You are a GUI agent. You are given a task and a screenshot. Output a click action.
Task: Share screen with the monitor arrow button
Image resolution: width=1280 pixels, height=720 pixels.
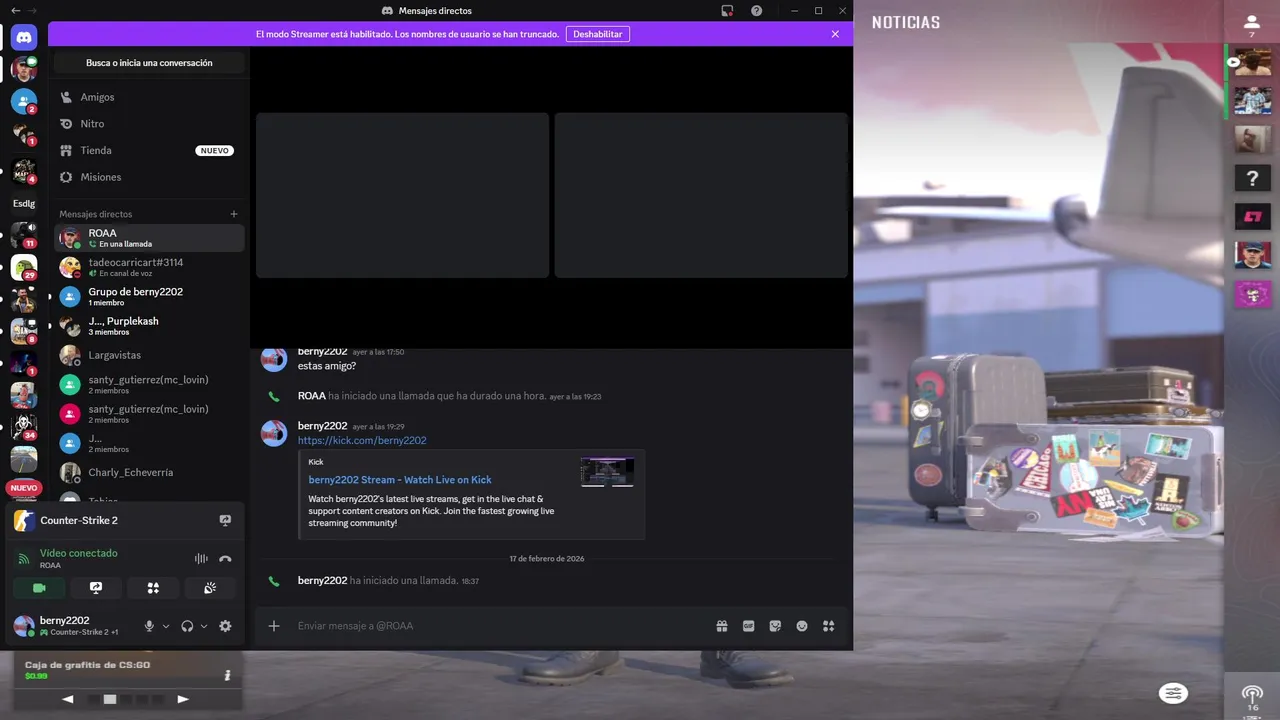[96, 588]
